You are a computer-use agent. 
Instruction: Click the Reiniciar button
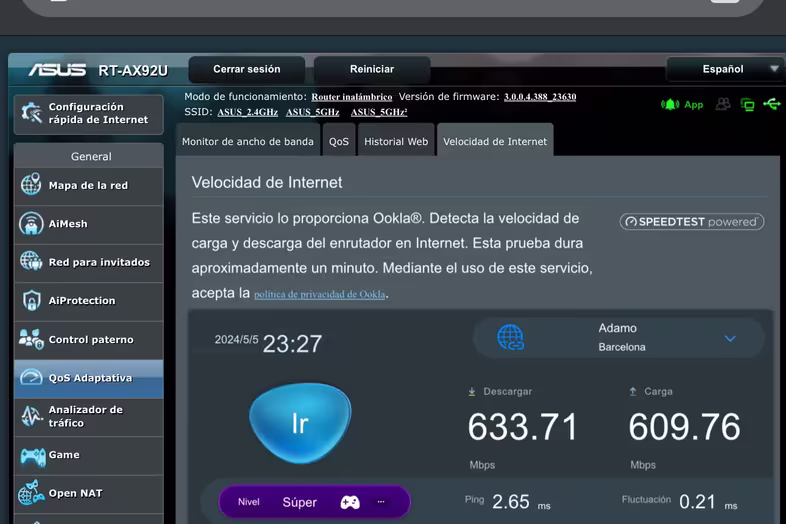372,69
